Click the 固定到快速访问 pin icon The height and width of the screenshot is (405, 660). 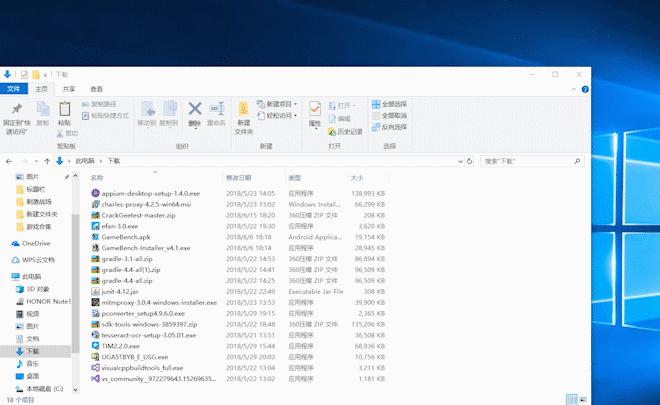click(15, 109)
